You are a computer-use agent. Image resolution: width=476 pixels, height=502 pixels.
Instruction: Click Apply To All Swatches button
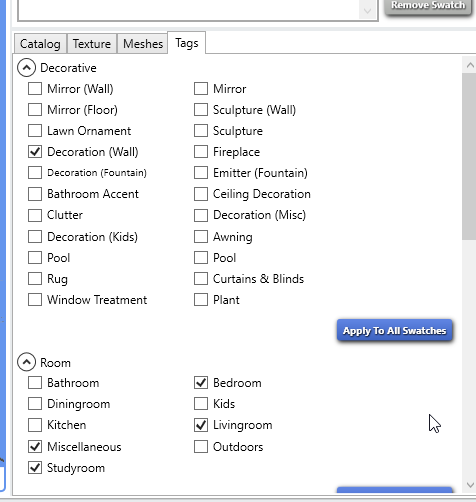click(x=394, y=330)
